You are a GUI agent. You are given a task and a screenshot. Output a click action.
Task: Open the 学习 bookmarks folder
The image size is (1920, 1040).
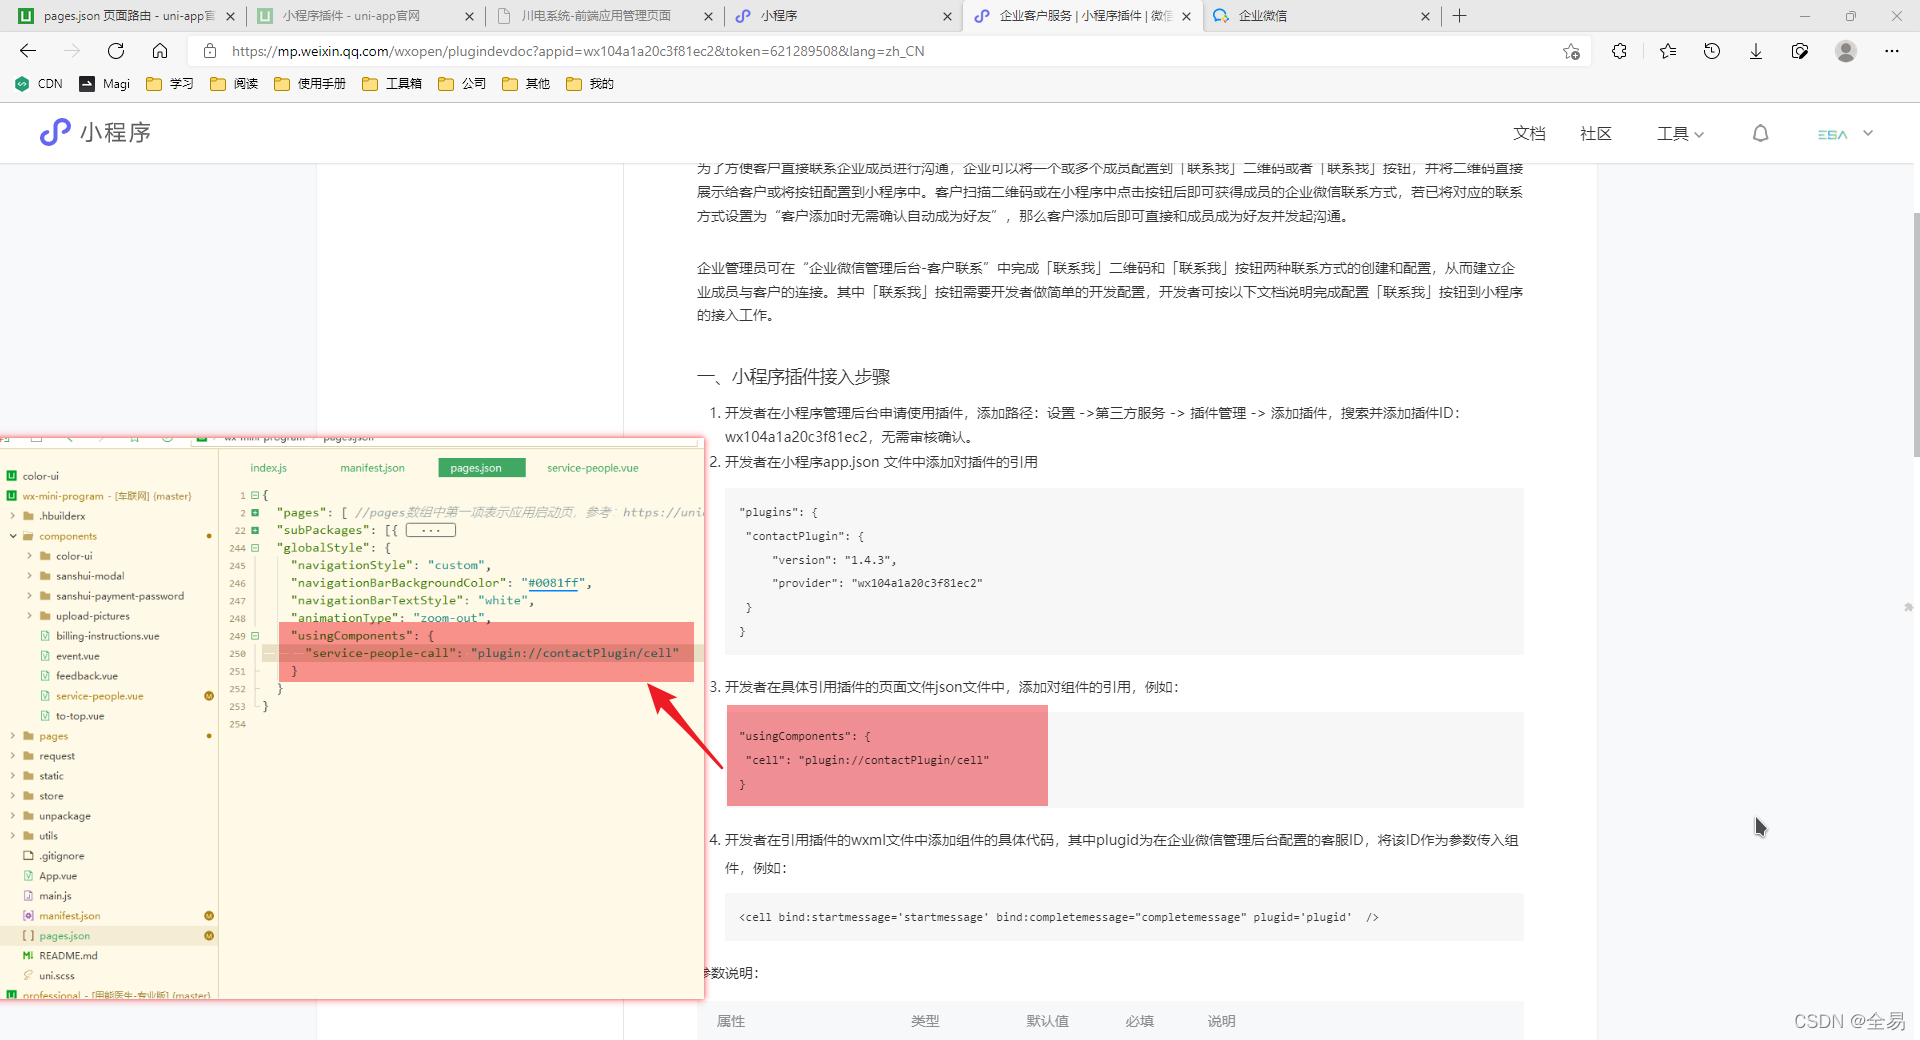170,84
